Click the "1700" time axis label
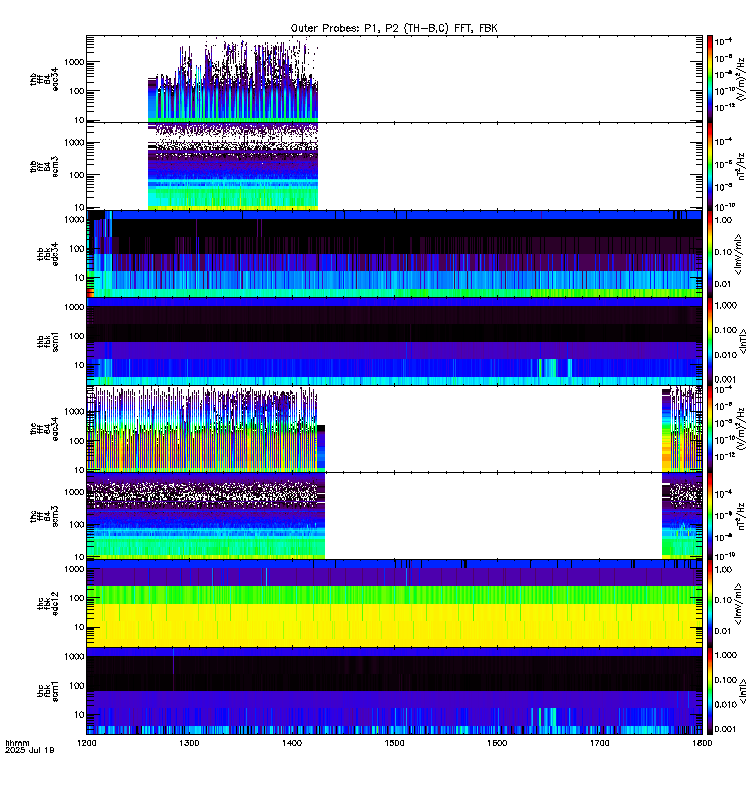The width and height of the screenshot is (750, 800). click(x=599, y=743)
